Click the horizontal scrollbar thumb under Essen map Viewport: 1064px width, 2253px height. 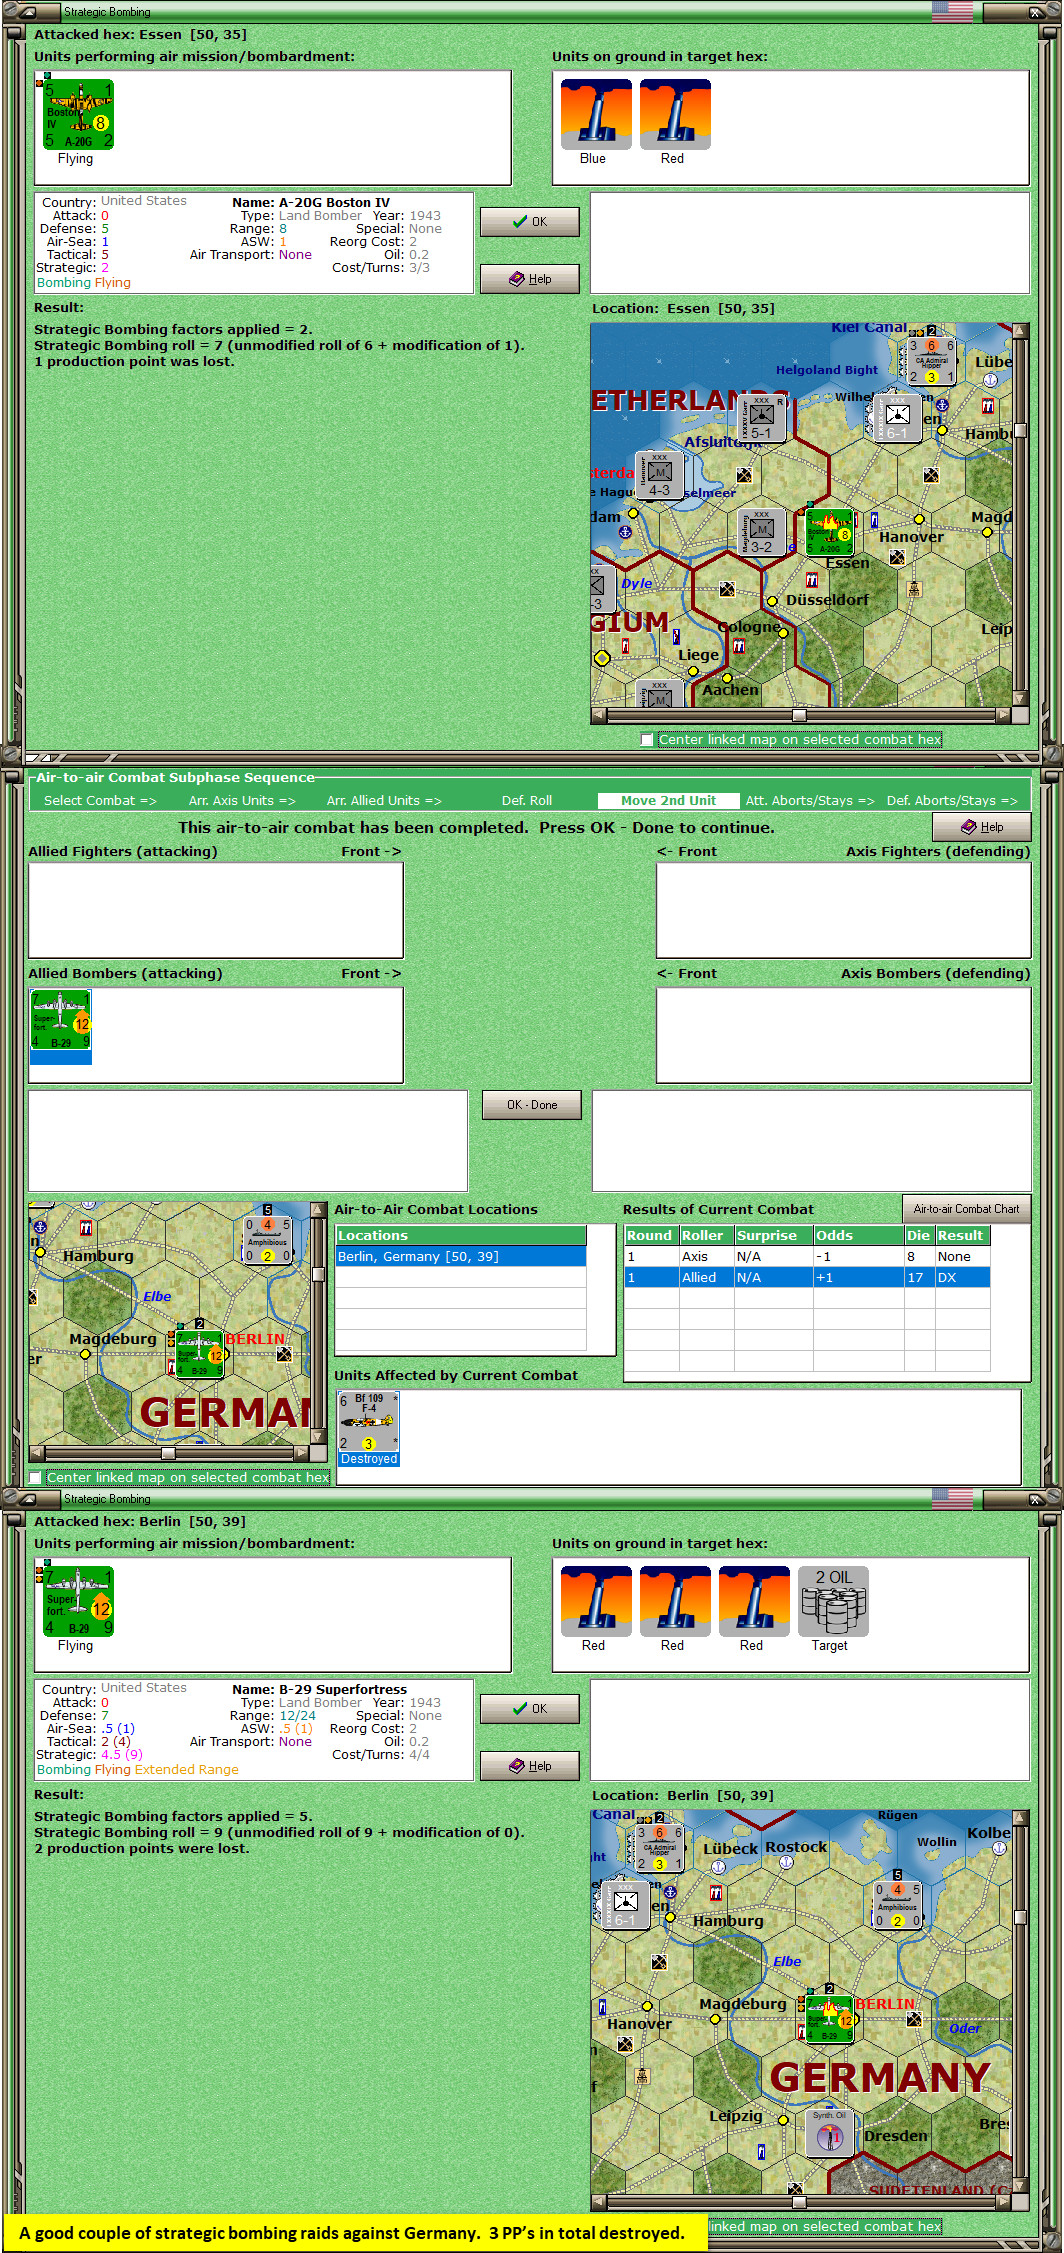coord(798,715)
